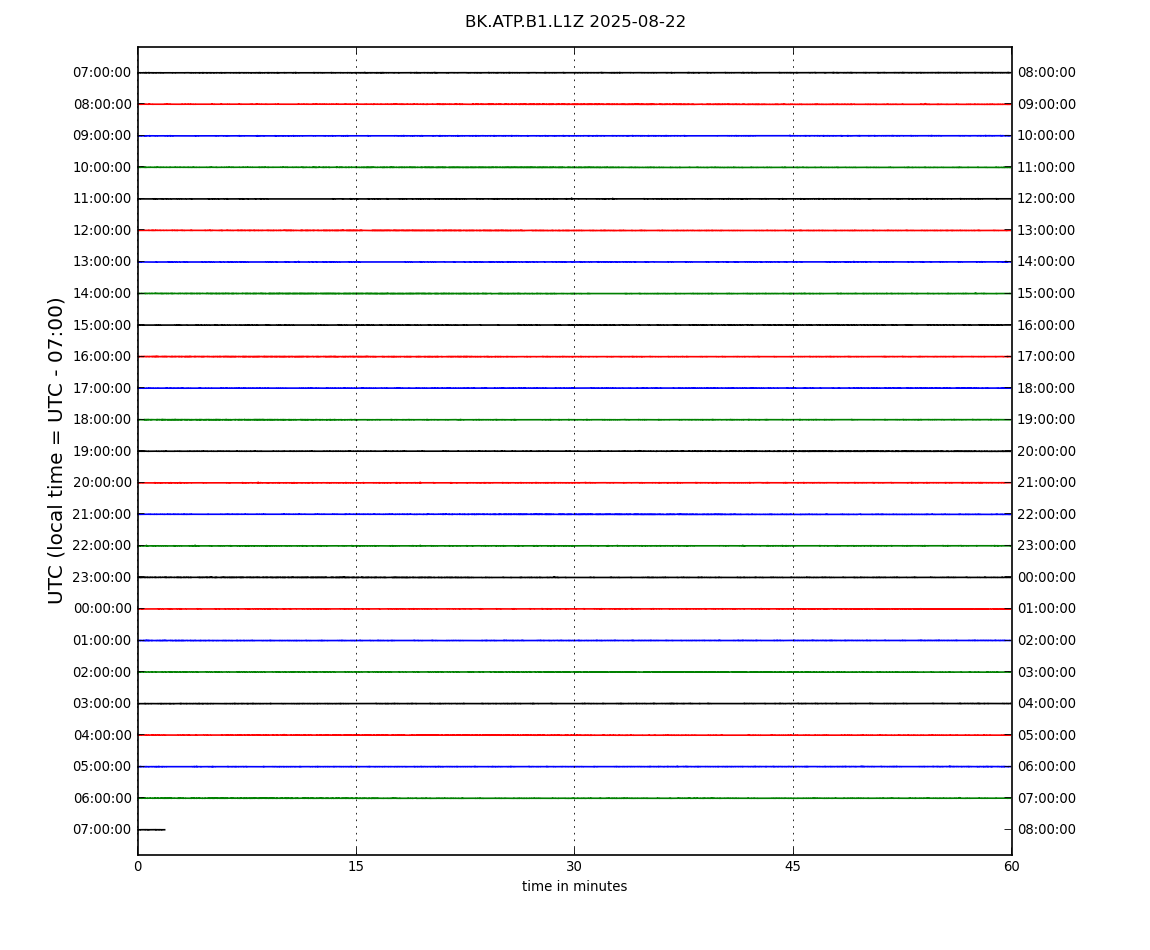Select 00:00:00 start label of red trace

click(103, 609)
